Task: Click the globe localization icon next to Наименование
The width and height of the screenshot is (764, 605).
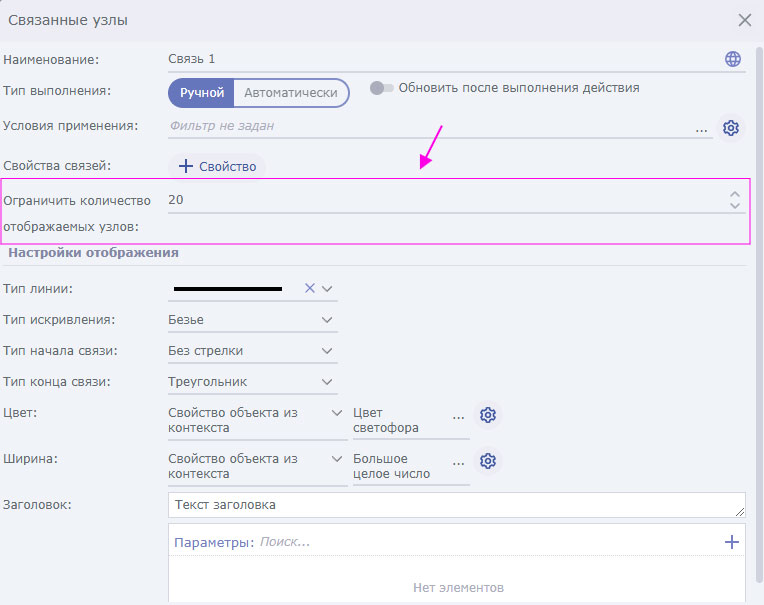Action: point(733,59)
